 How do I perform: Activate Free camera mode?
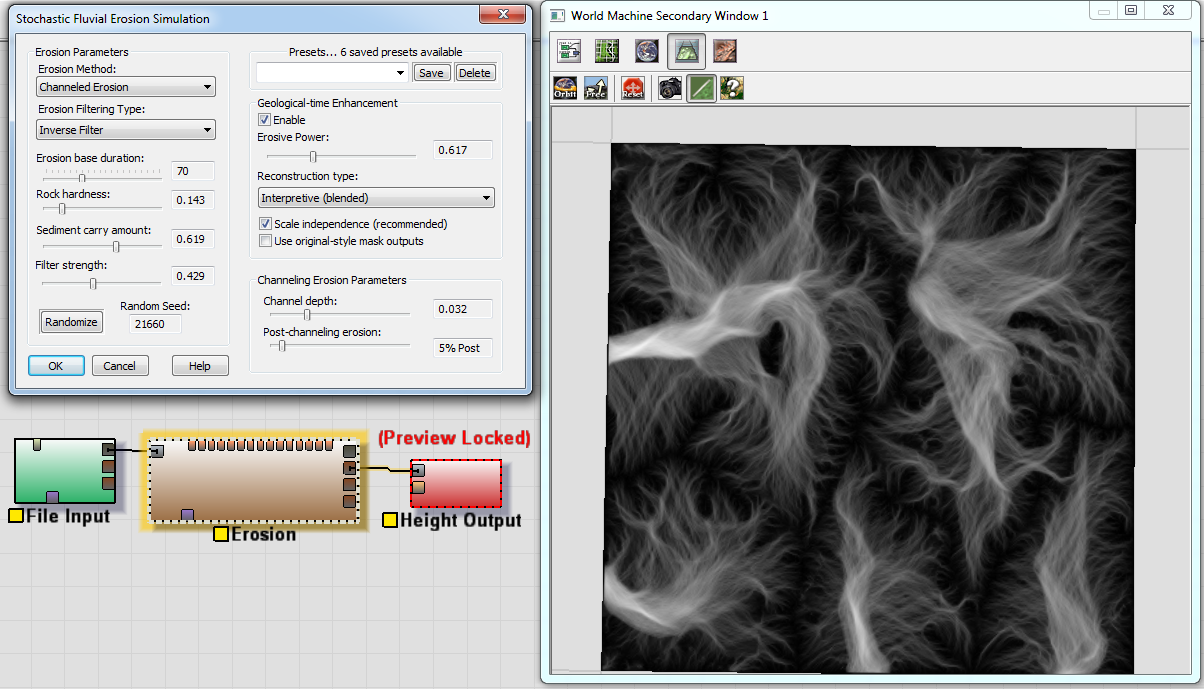[x=595, y=88]
